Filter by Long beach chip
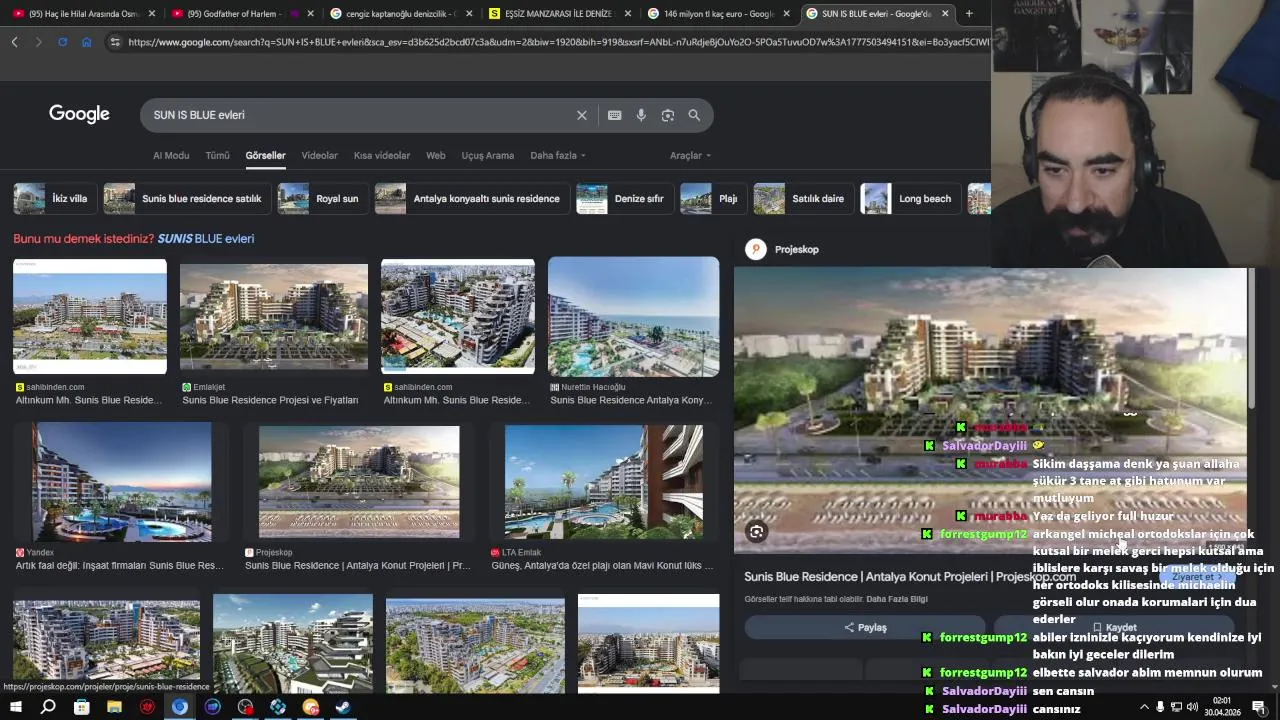 pos(910,198)
